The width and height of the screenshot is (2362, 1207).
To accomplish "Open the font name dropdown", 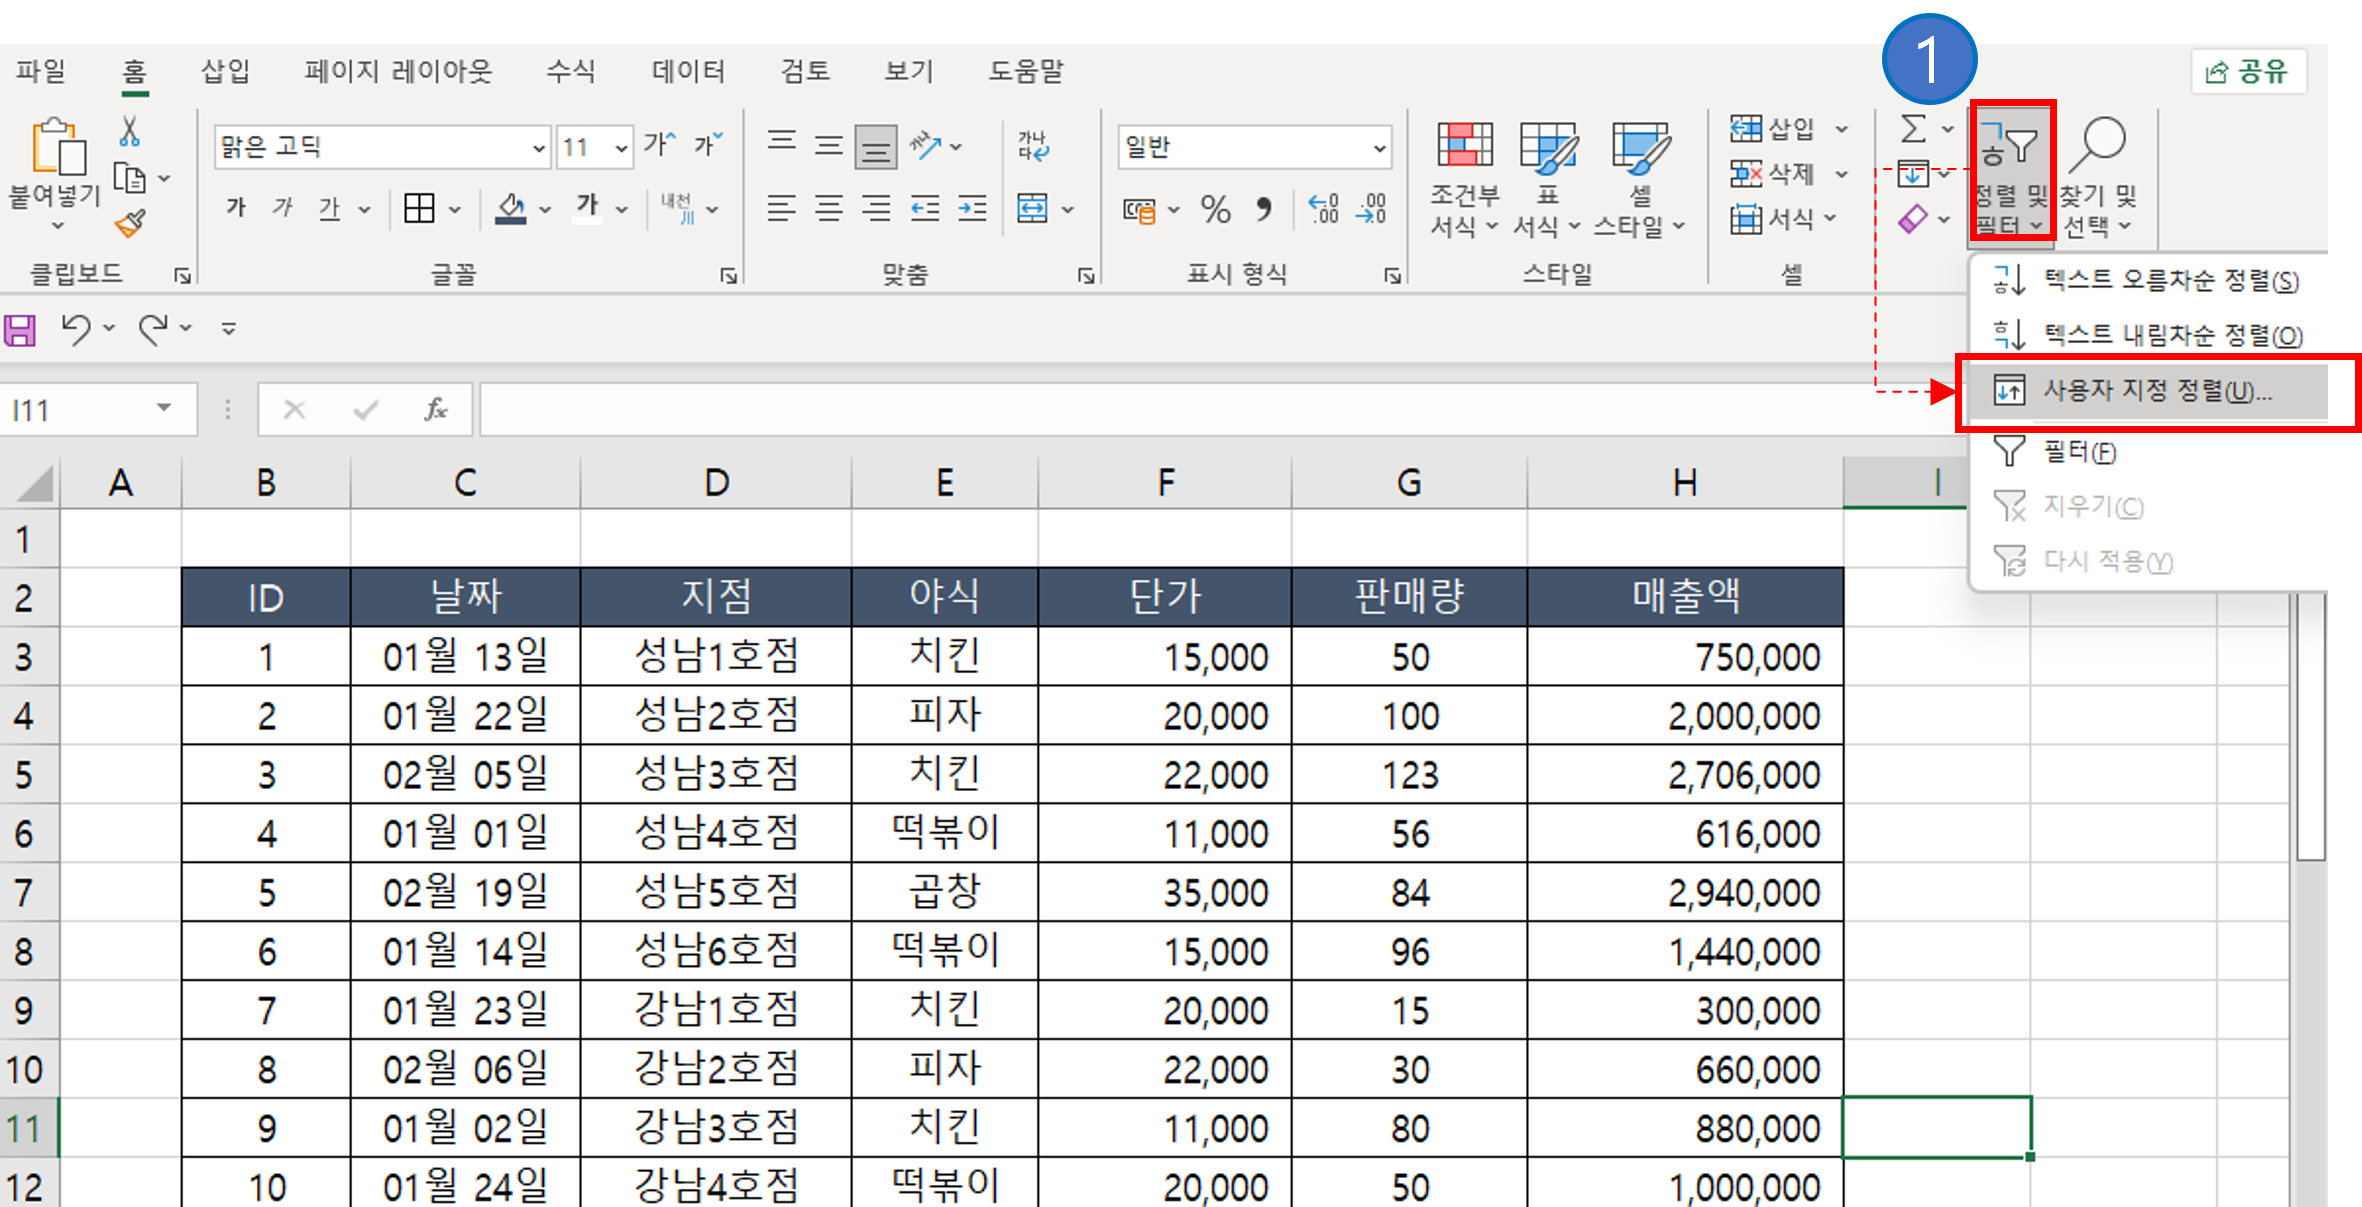I will tap(540, 145).
